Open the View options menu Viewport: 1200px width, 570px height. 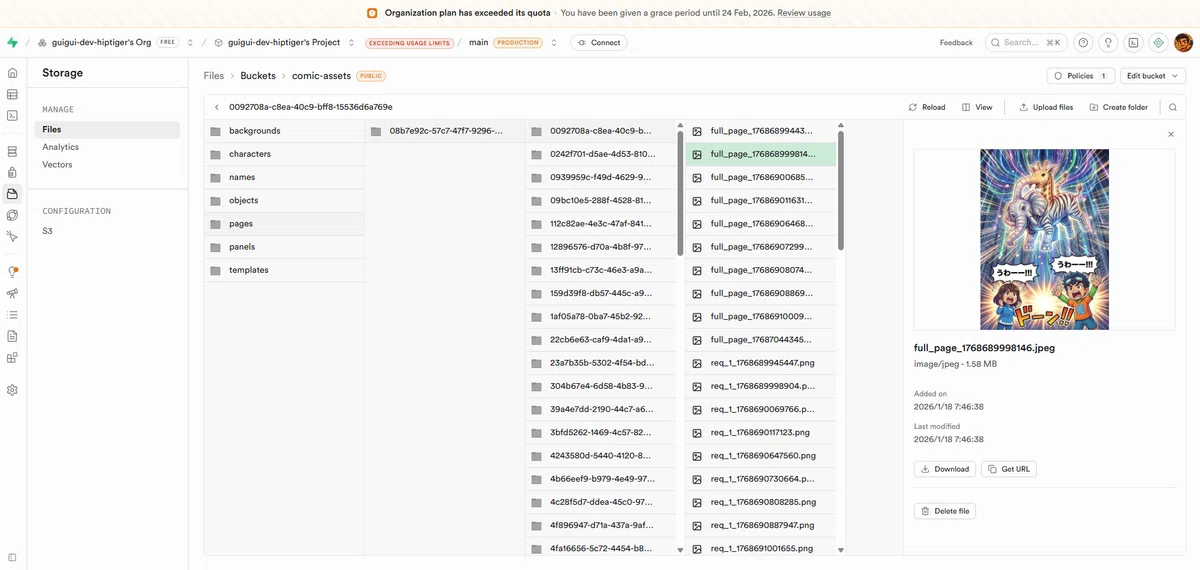[x=977, y=107]
